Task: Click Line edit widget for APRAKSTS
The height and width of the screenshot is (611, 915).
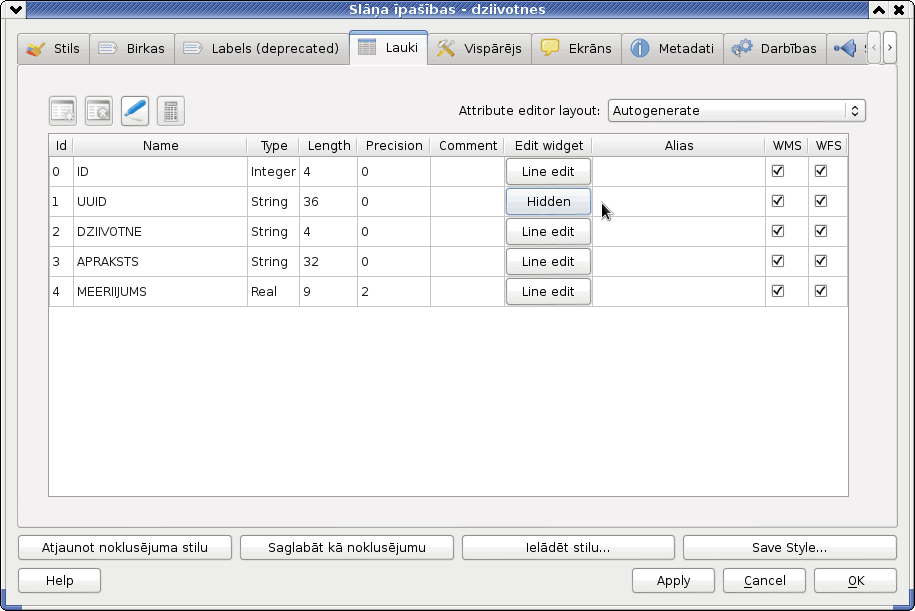Action: pyautogui.click(x=548, y=261)
